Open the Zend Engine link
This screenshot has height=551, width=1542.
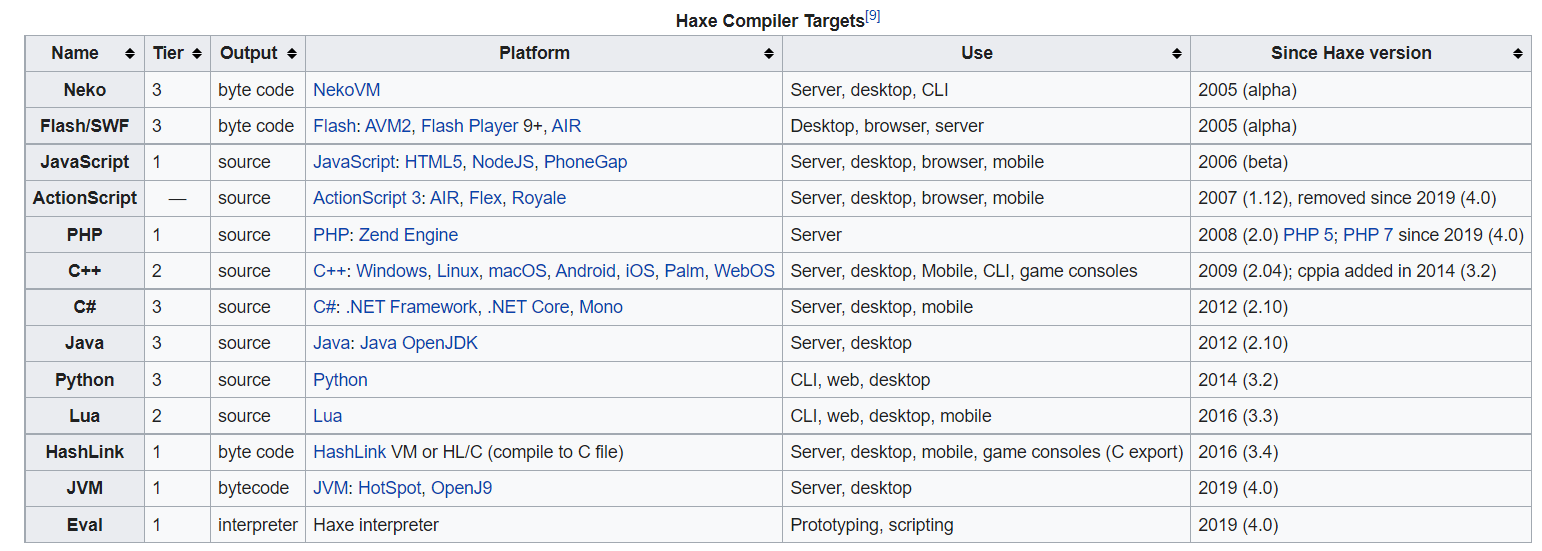click(407, 235)
